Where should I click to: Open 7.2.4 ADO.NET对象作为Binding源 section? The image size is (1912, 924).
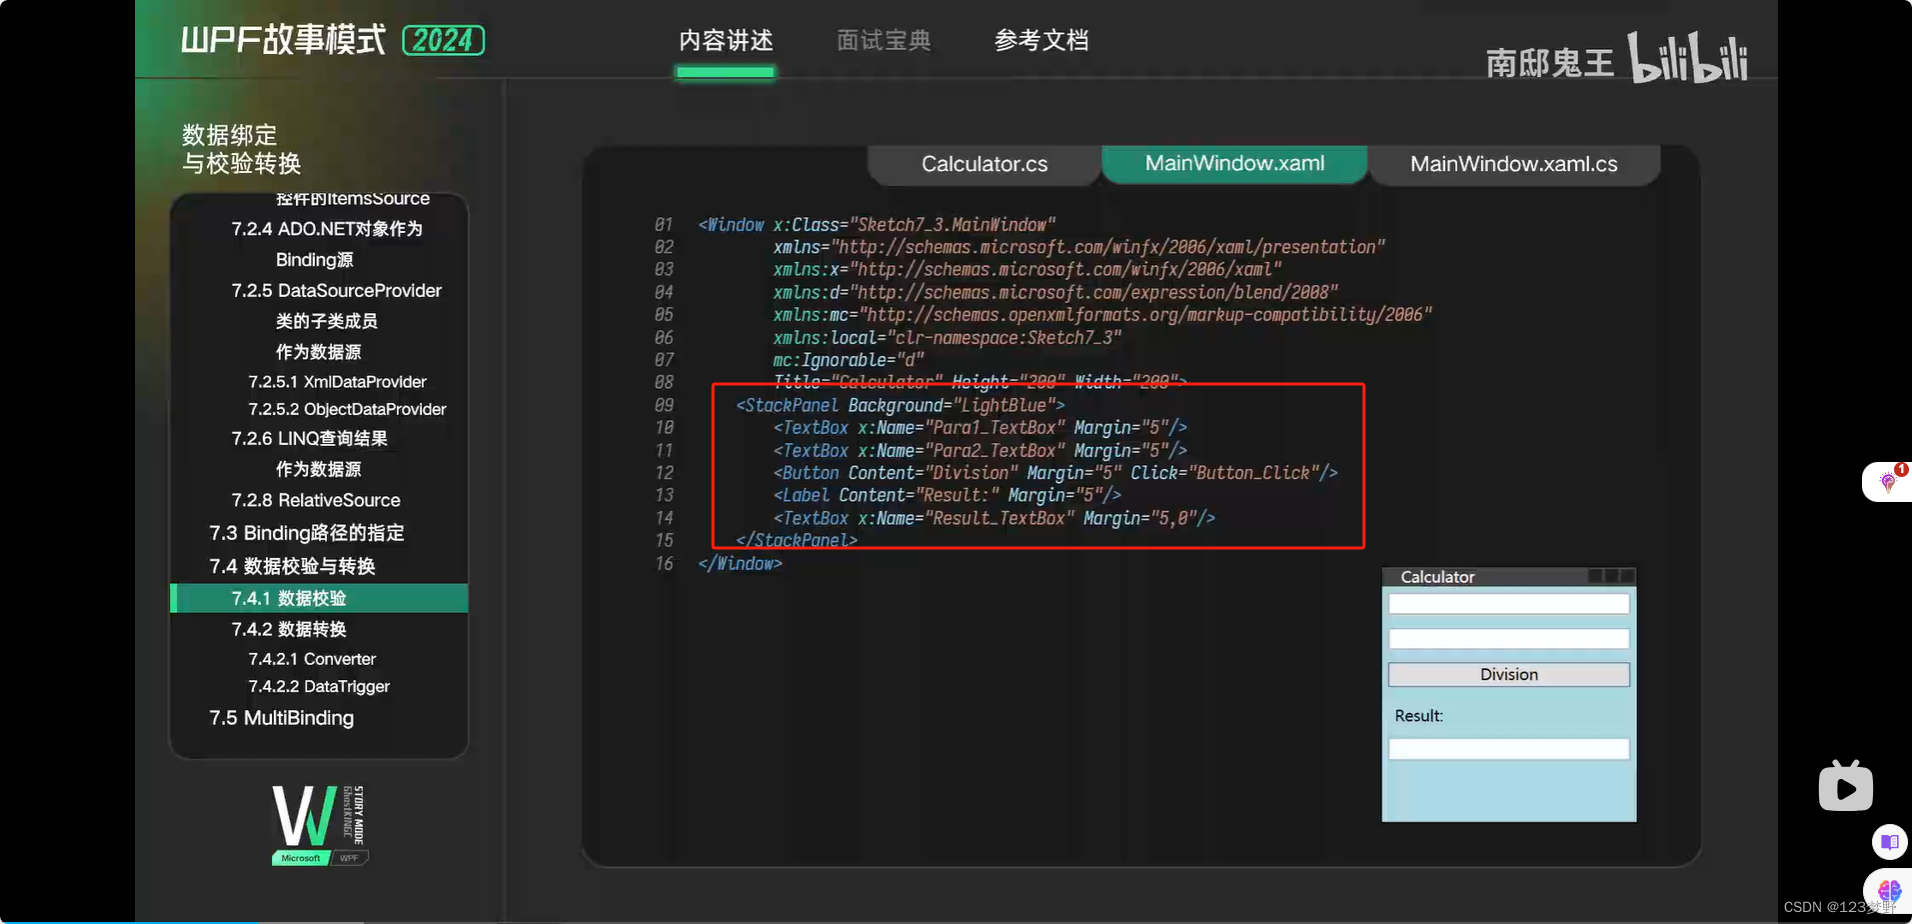pyautogui.click(x=327, y=244)
